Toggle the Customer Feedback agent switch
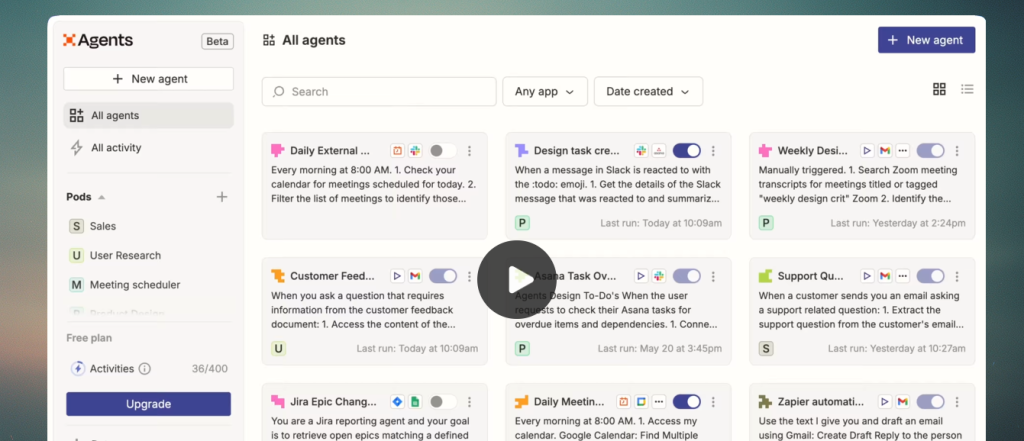This screenshot has height=441, width=1024. pos(443,276)
